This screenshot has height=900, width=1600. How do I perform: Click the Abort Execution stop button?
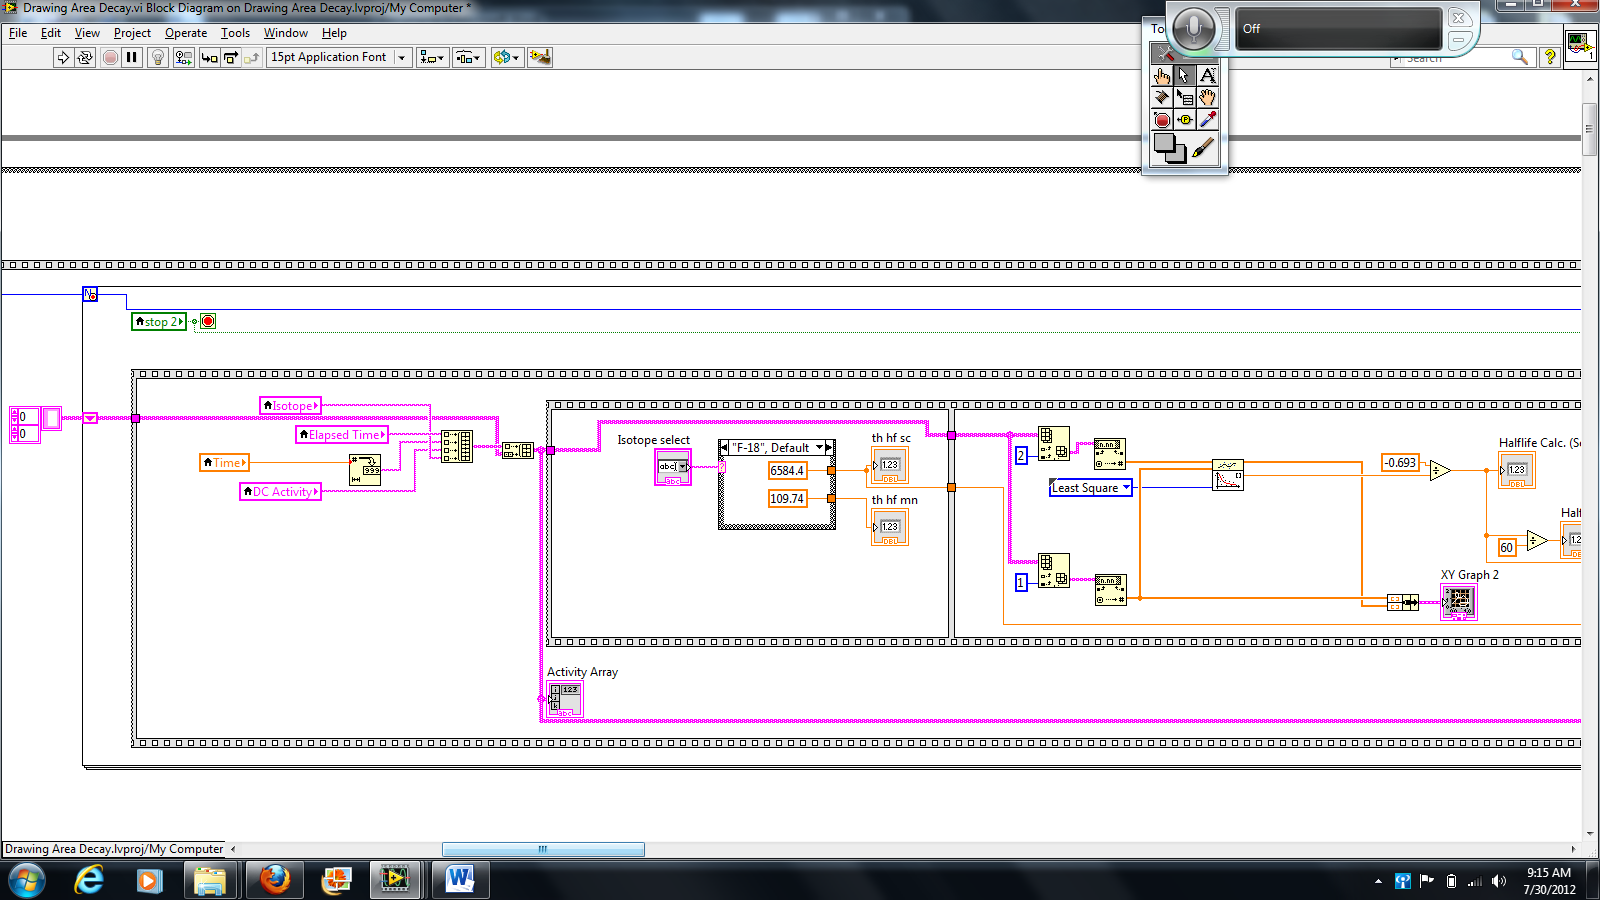pyautogui.click(x=110, y=57)
